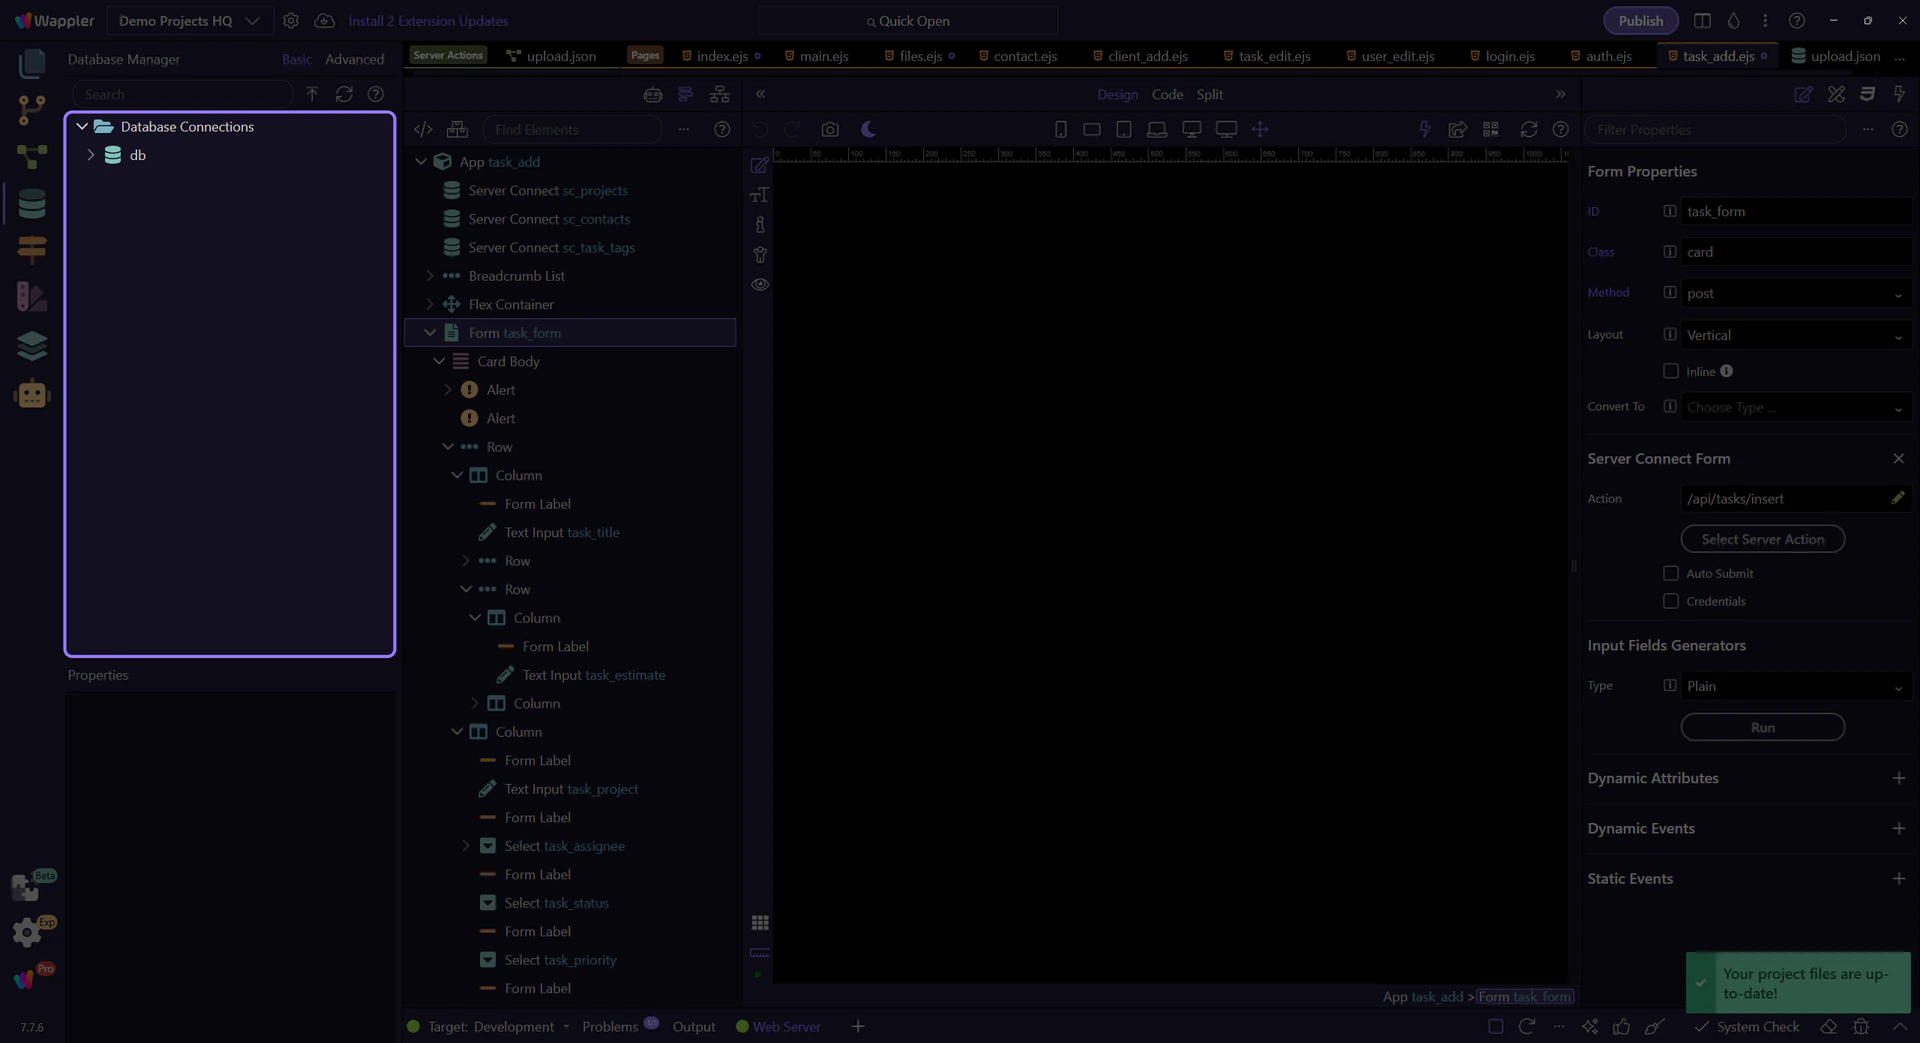Refresh the database connections list
The width and height of the screenshot is (1920, 1043).
coord(344,94)
